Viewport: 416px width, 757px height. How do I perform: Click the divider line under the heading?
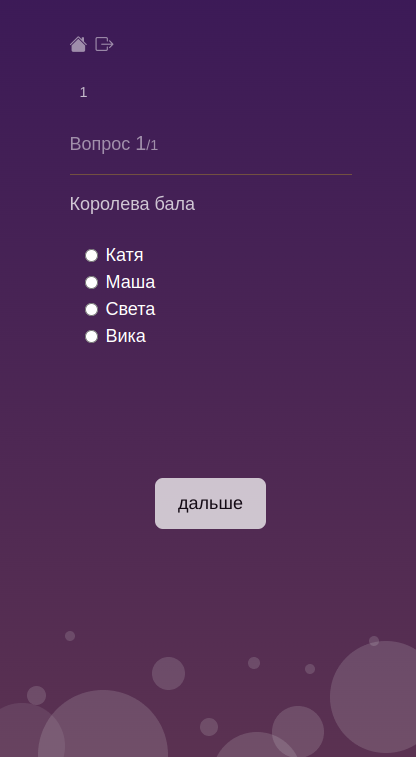(x=211, y=174)
